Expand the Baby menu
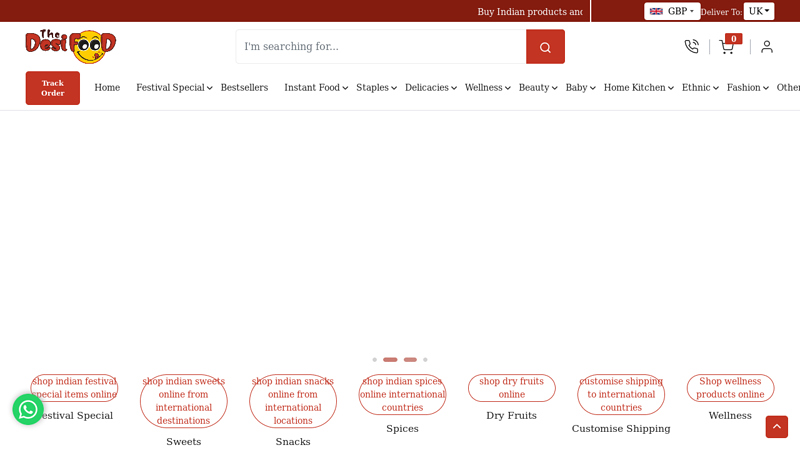800x450 pixels. tap(580, 88)
